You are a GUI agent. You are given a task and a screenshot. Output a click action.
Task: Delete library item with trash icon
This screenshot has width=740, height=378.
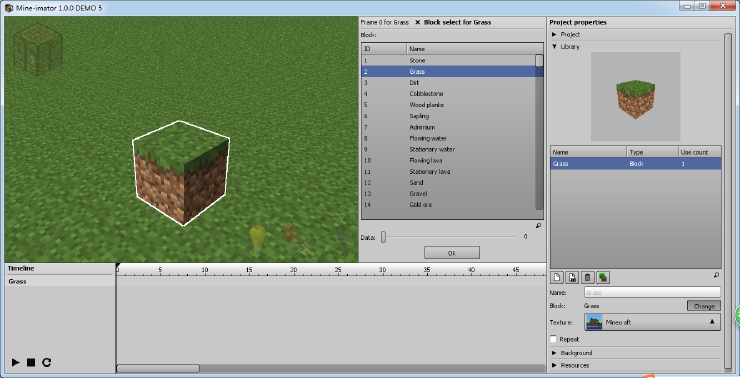(588, 277)
